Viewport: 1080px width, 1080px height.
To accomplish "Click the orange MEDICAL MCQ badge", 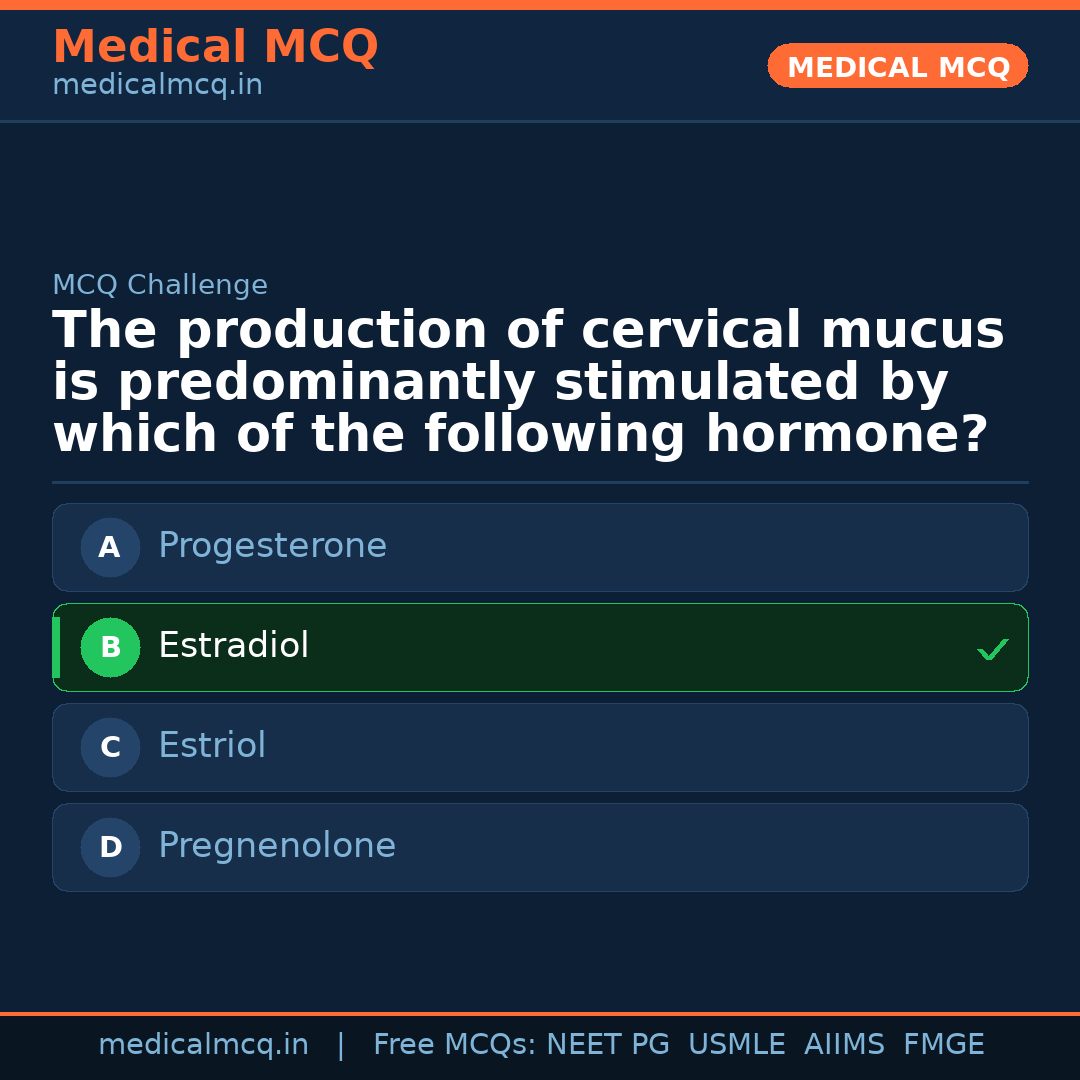I will pyautogui.click(x=897, y=66).
